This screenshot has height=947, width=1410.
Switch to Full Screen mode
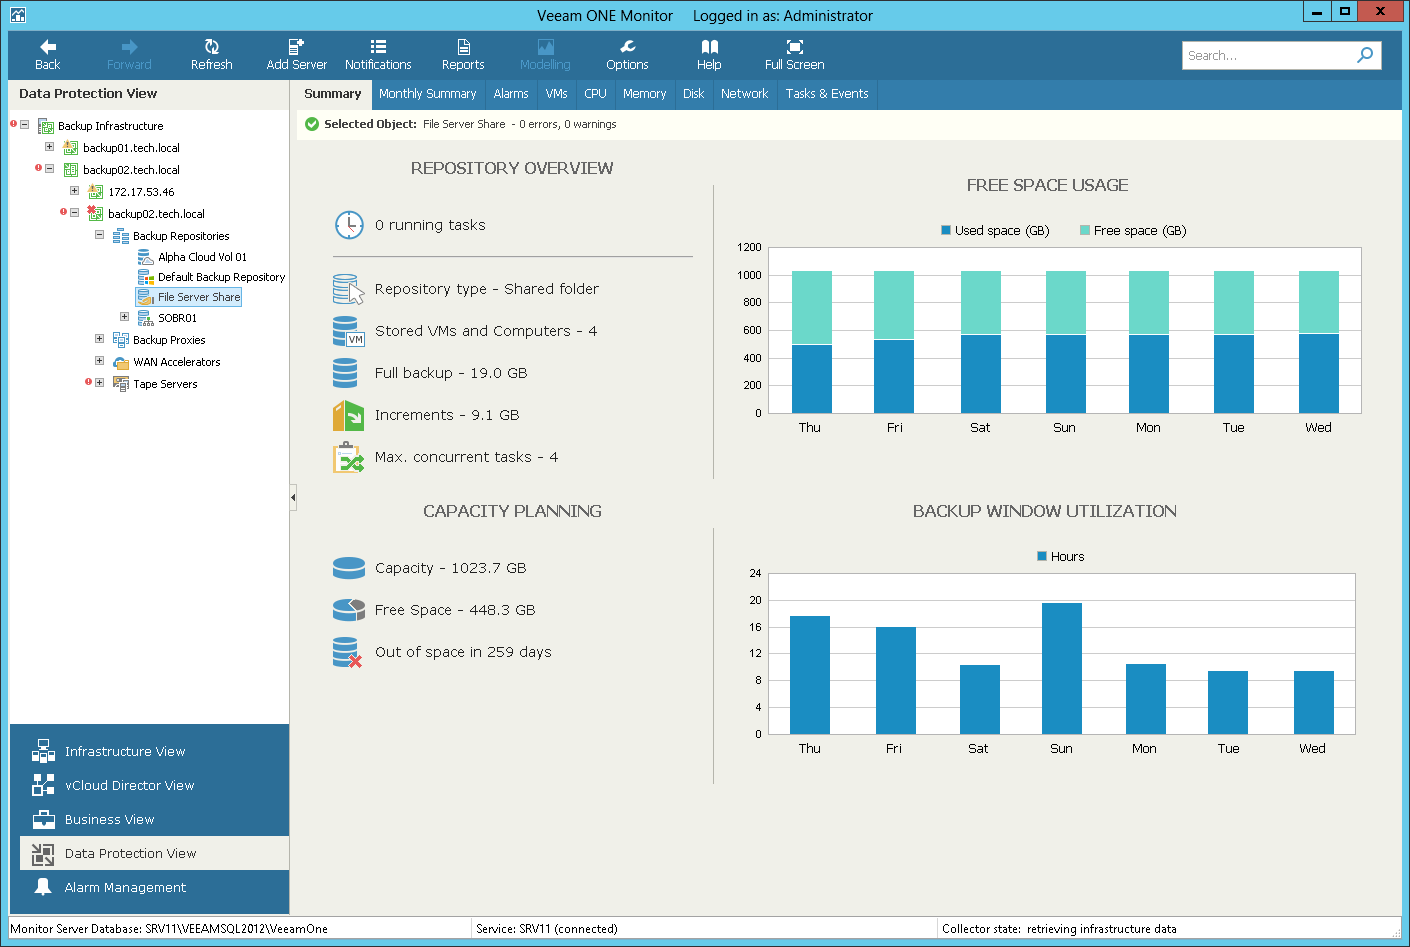click(x=794, y=55)
